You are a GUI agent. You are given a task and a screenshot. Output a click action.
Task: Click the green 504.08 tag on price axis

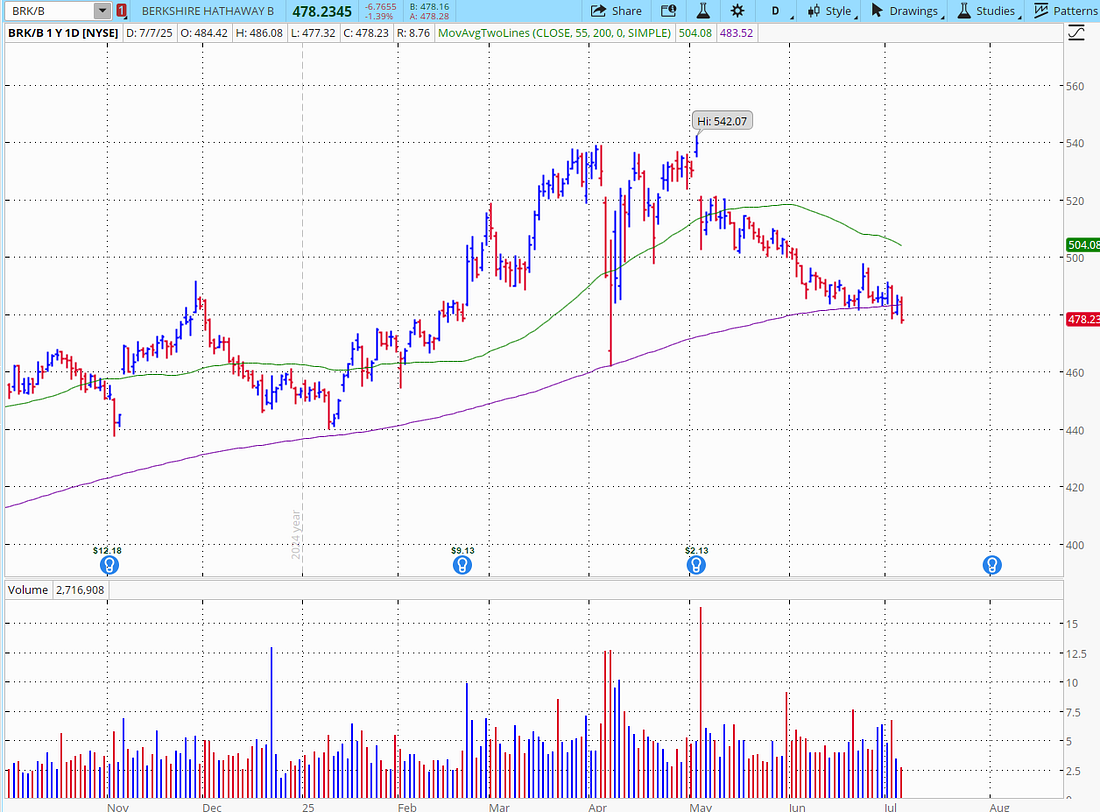[x=1082, y=245]
